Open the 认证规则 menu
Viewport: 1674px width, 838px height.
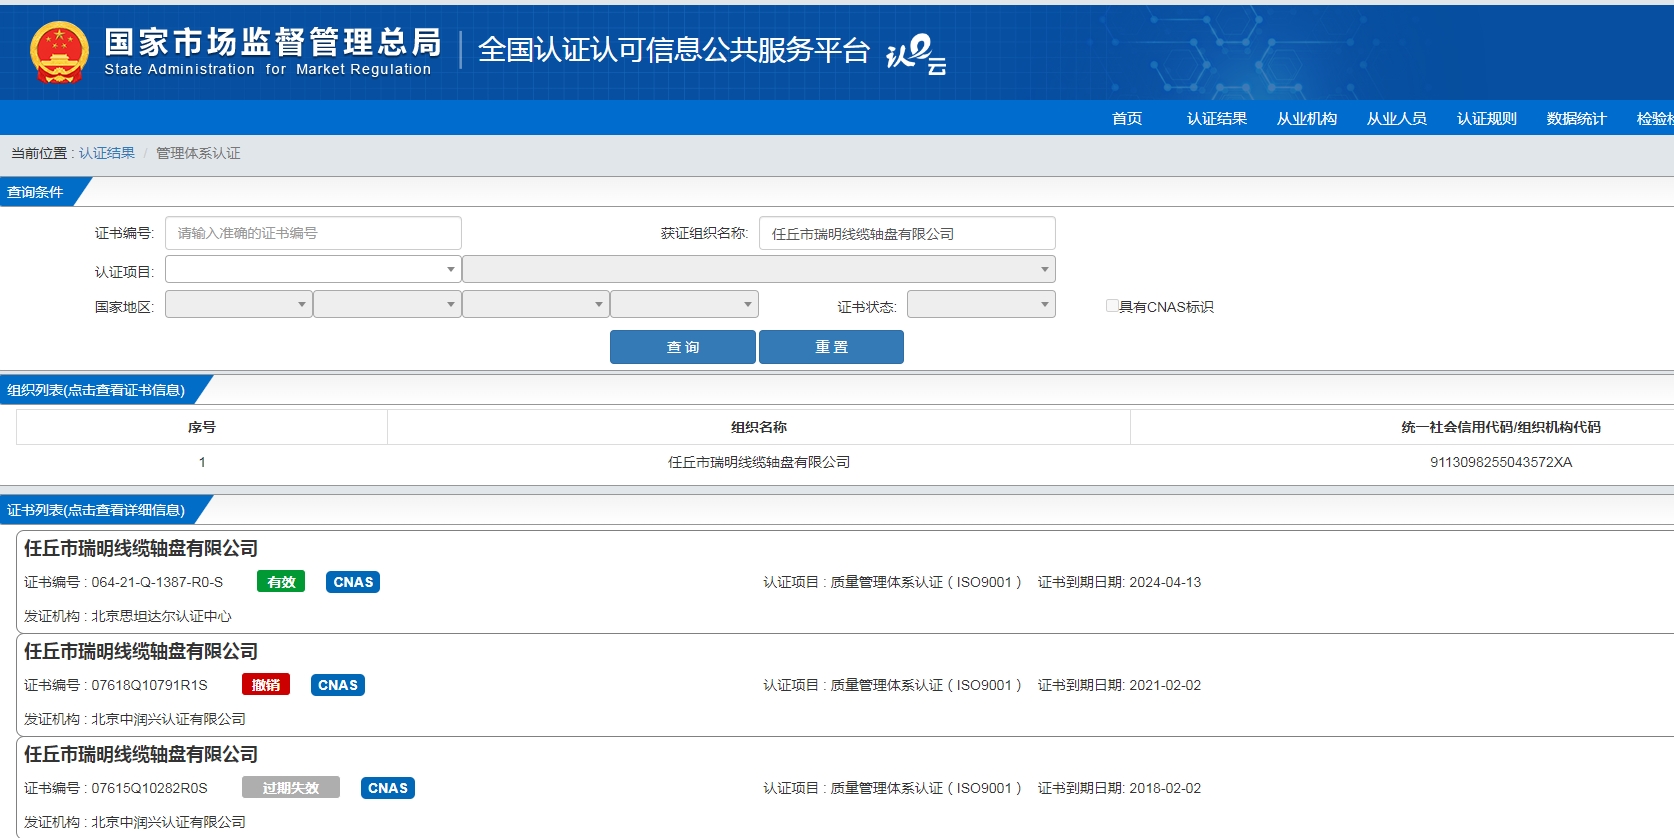coord(1487,118)
